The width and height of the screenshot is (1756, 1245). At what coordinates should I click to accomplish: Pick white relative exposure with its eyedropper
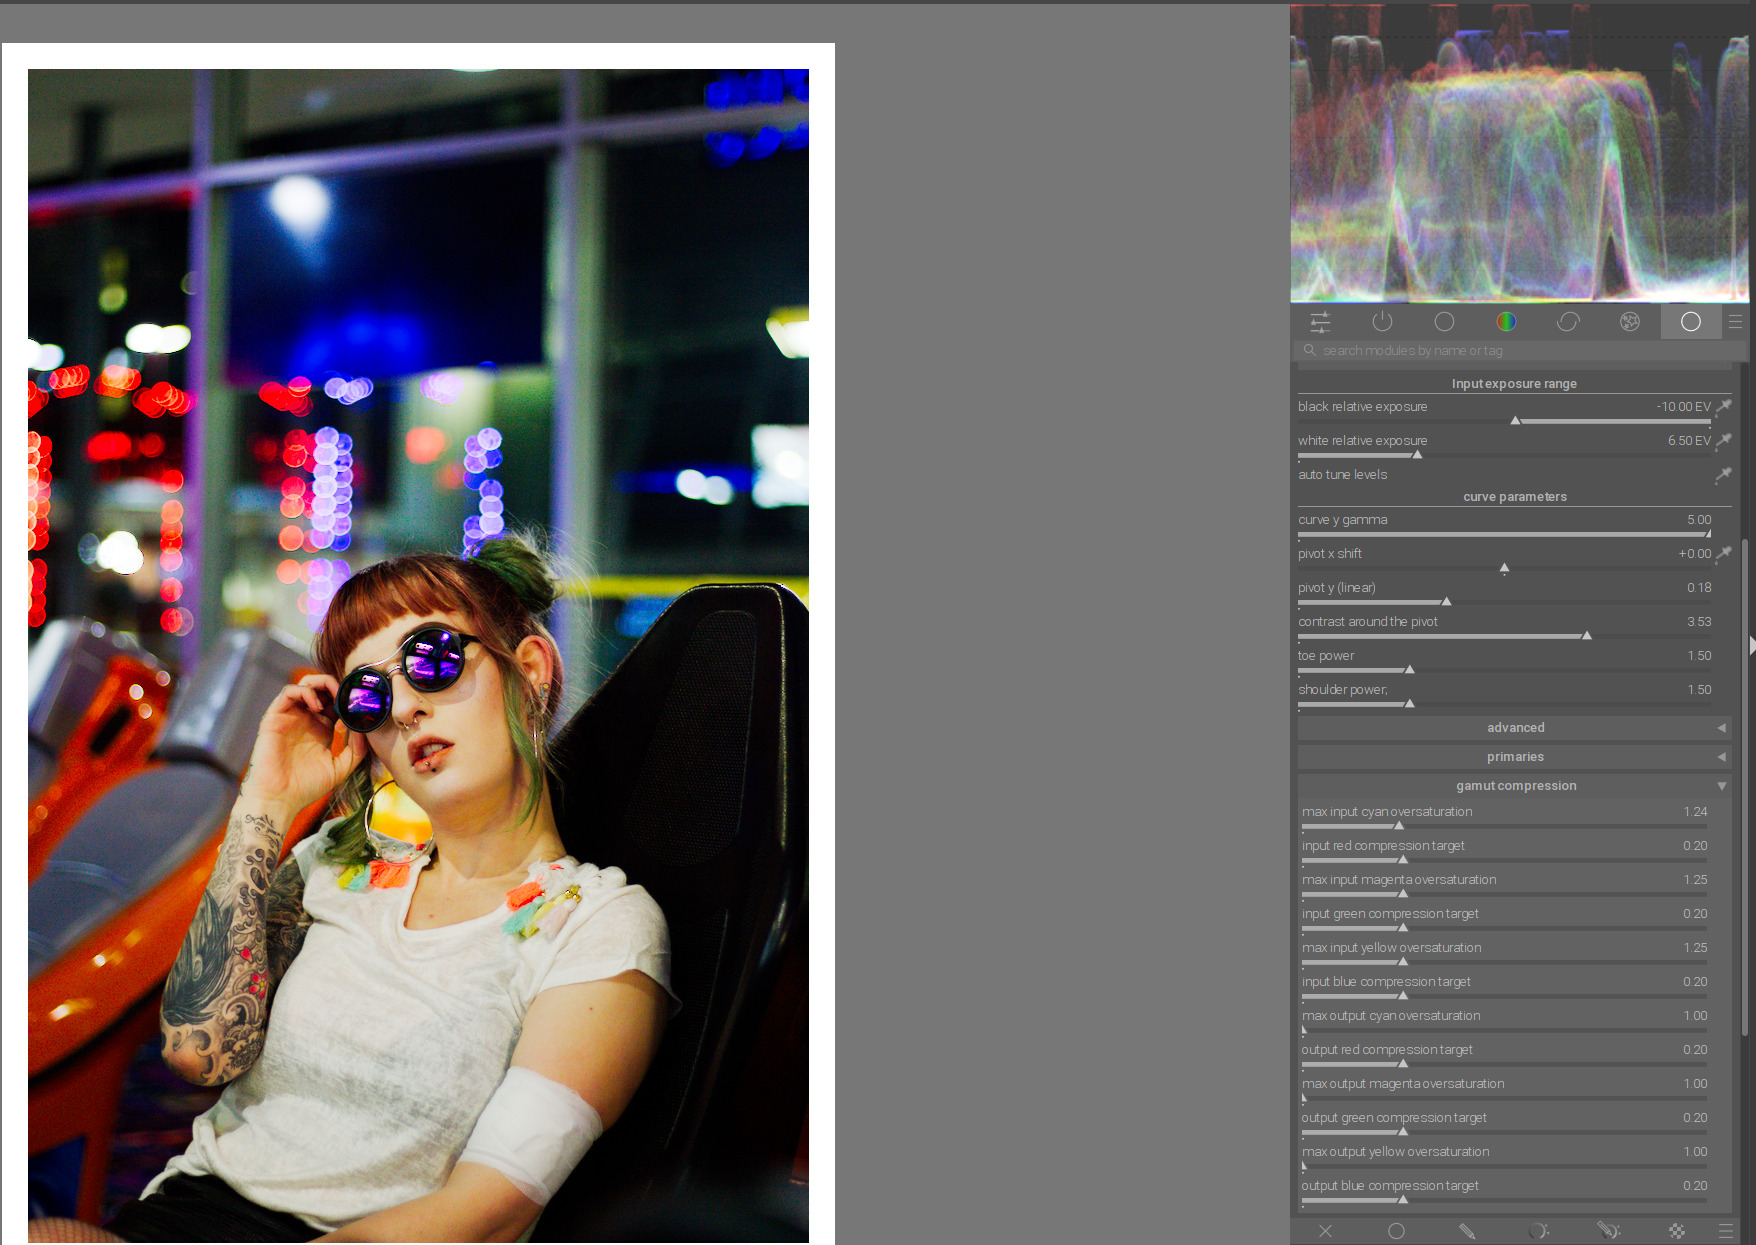pos(1724,441)
